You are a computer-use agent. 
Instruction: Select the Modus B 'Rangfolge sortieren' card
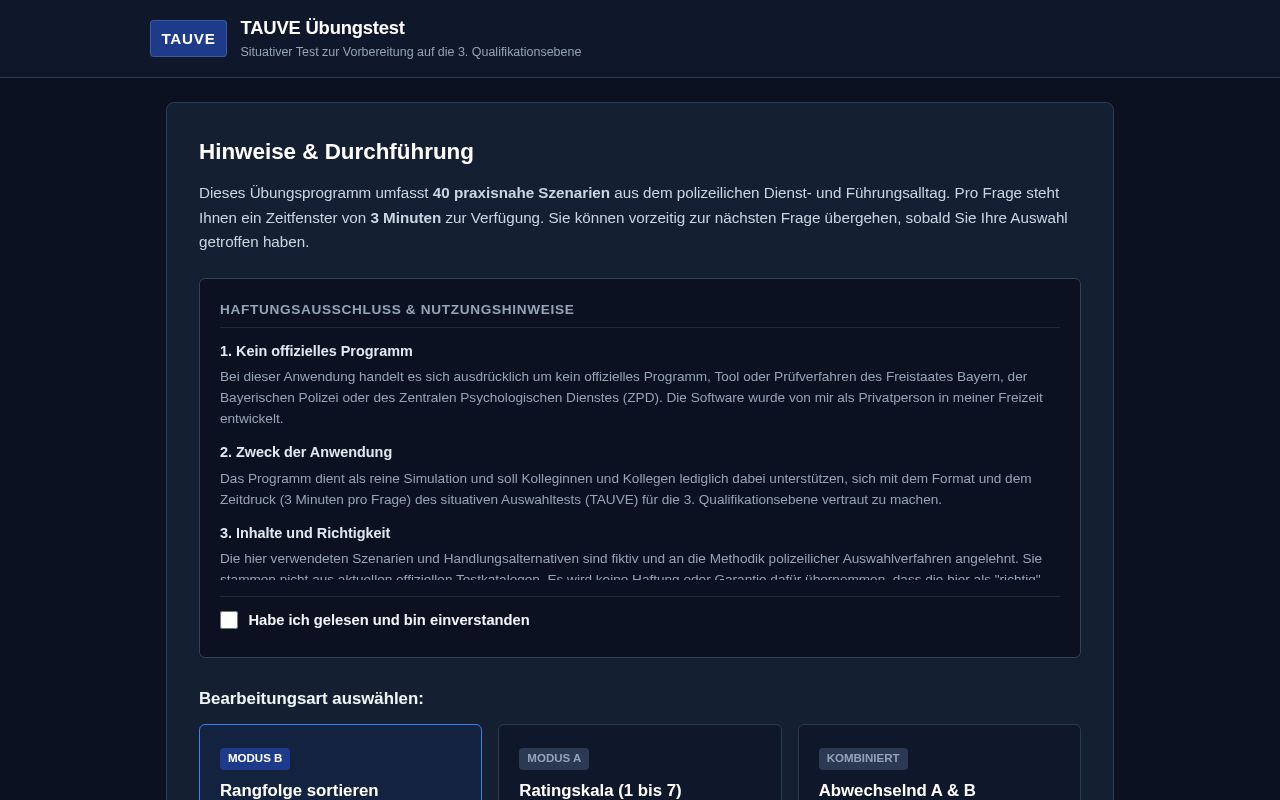340,762
